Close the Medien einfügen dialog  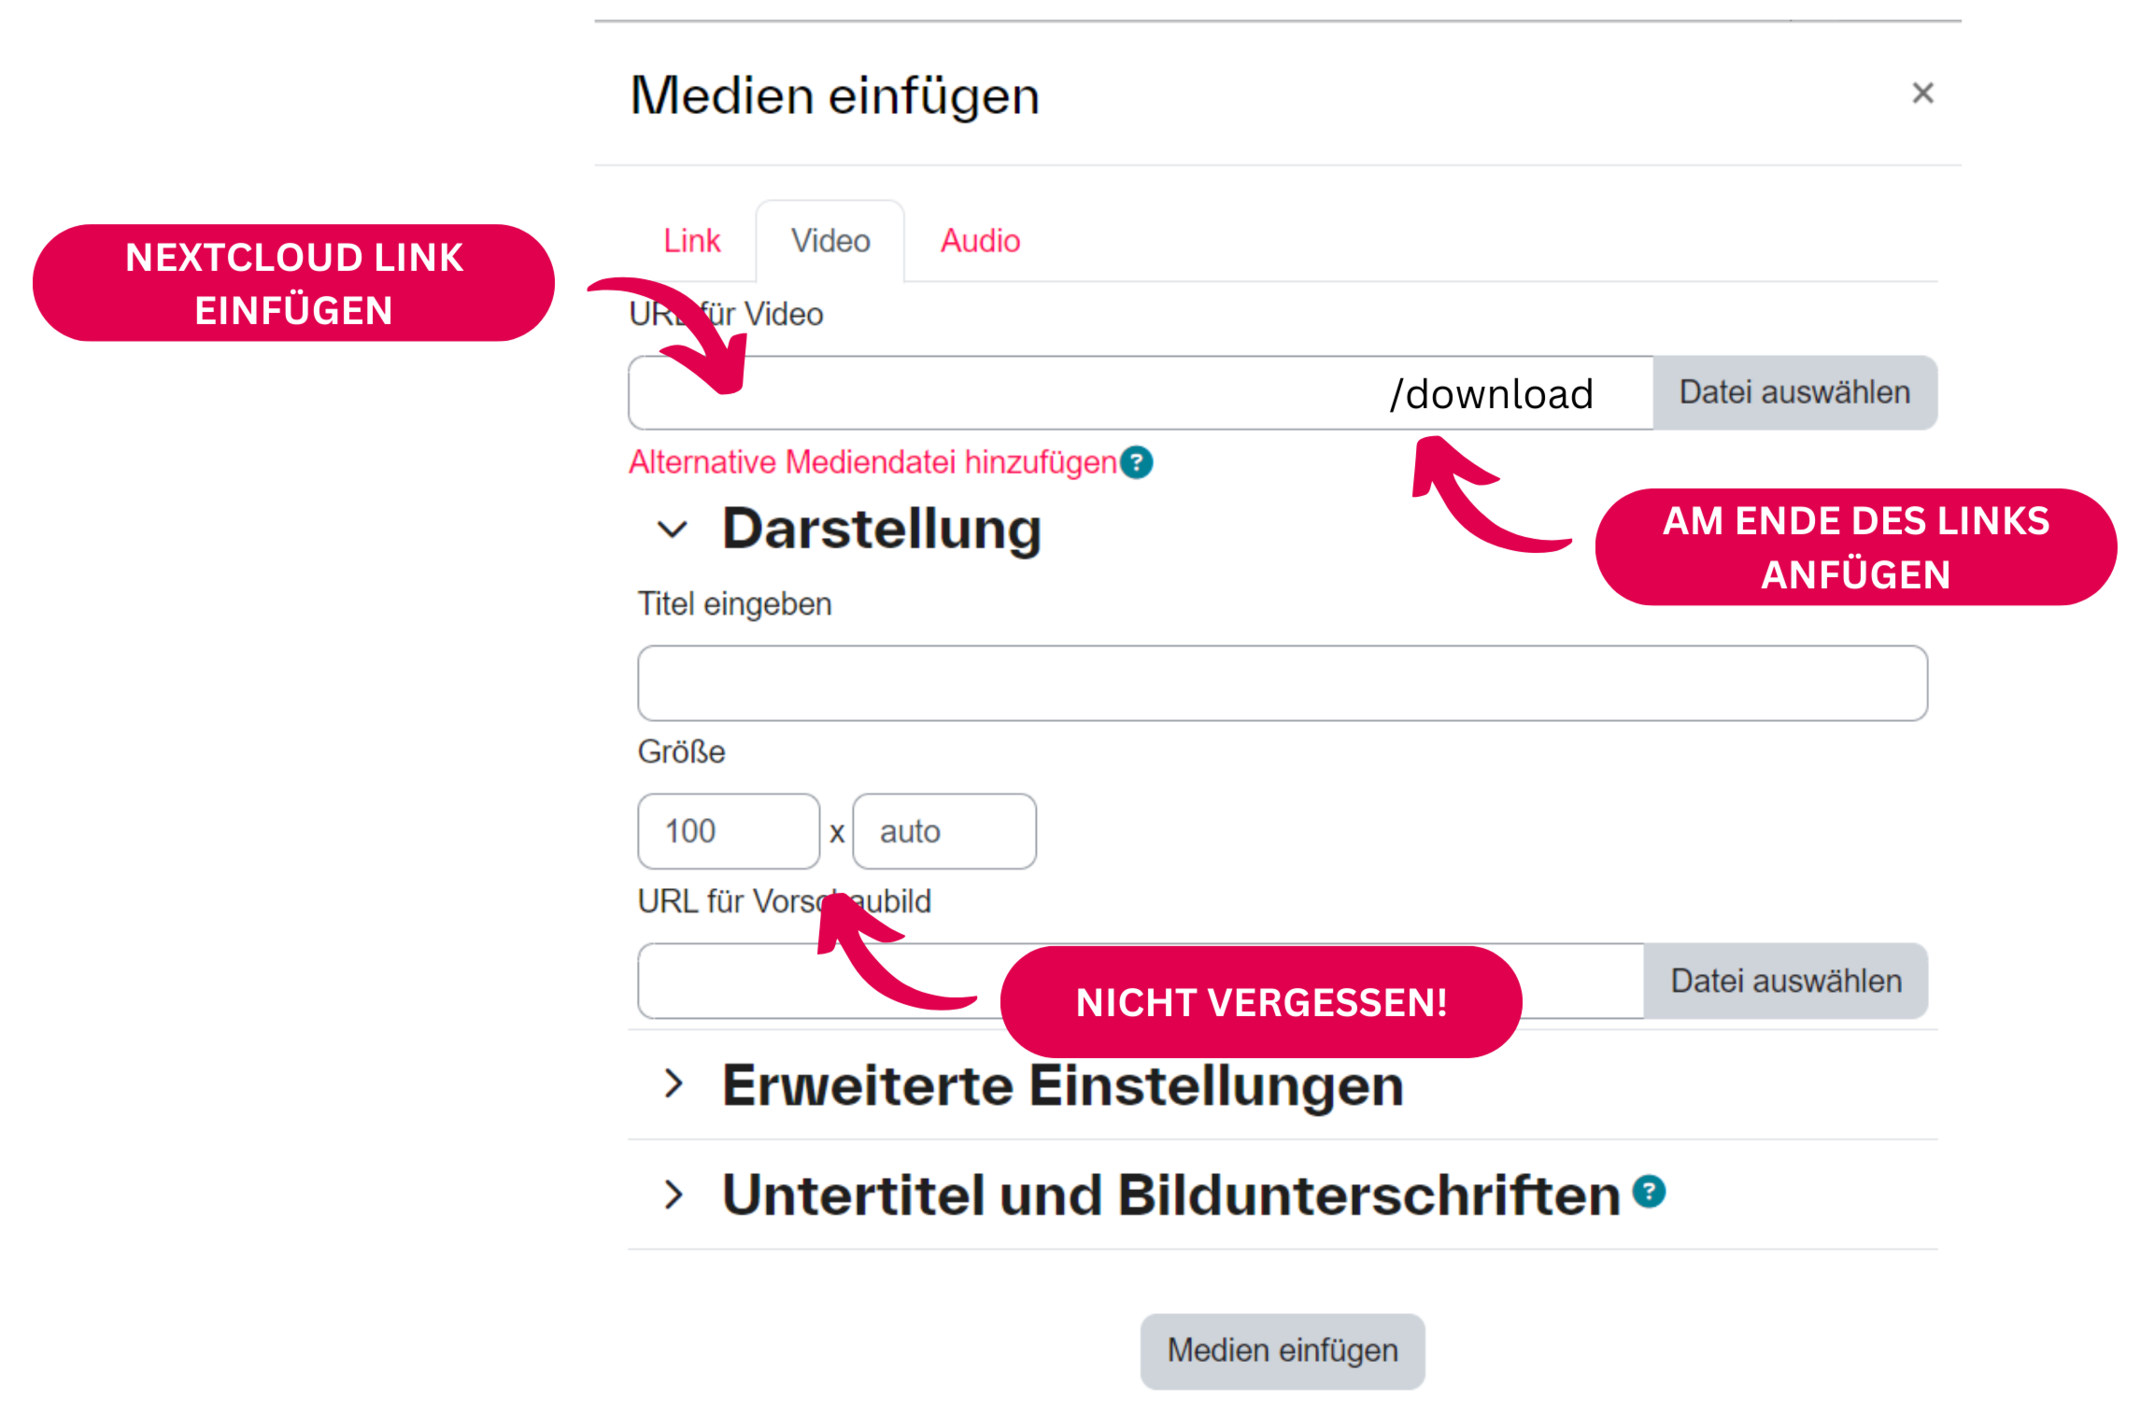pyautogui.click(x=1923, y=92)
